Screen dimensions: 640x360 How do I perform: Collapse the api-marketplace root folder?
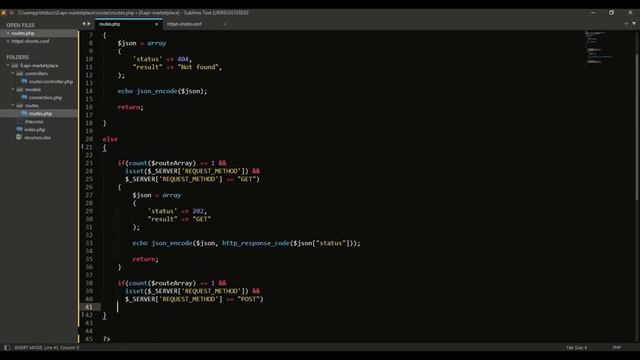click(x=8, y=65)
